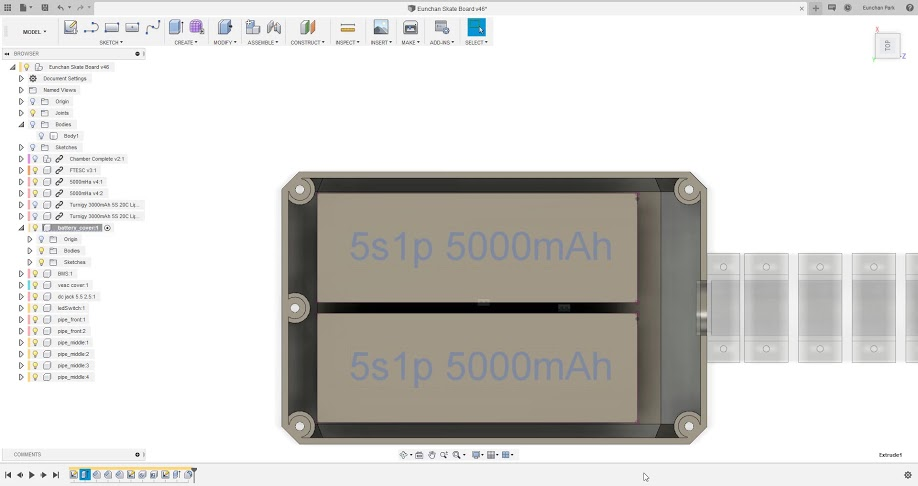Click the Press Pull modify icon

[225, 27]
